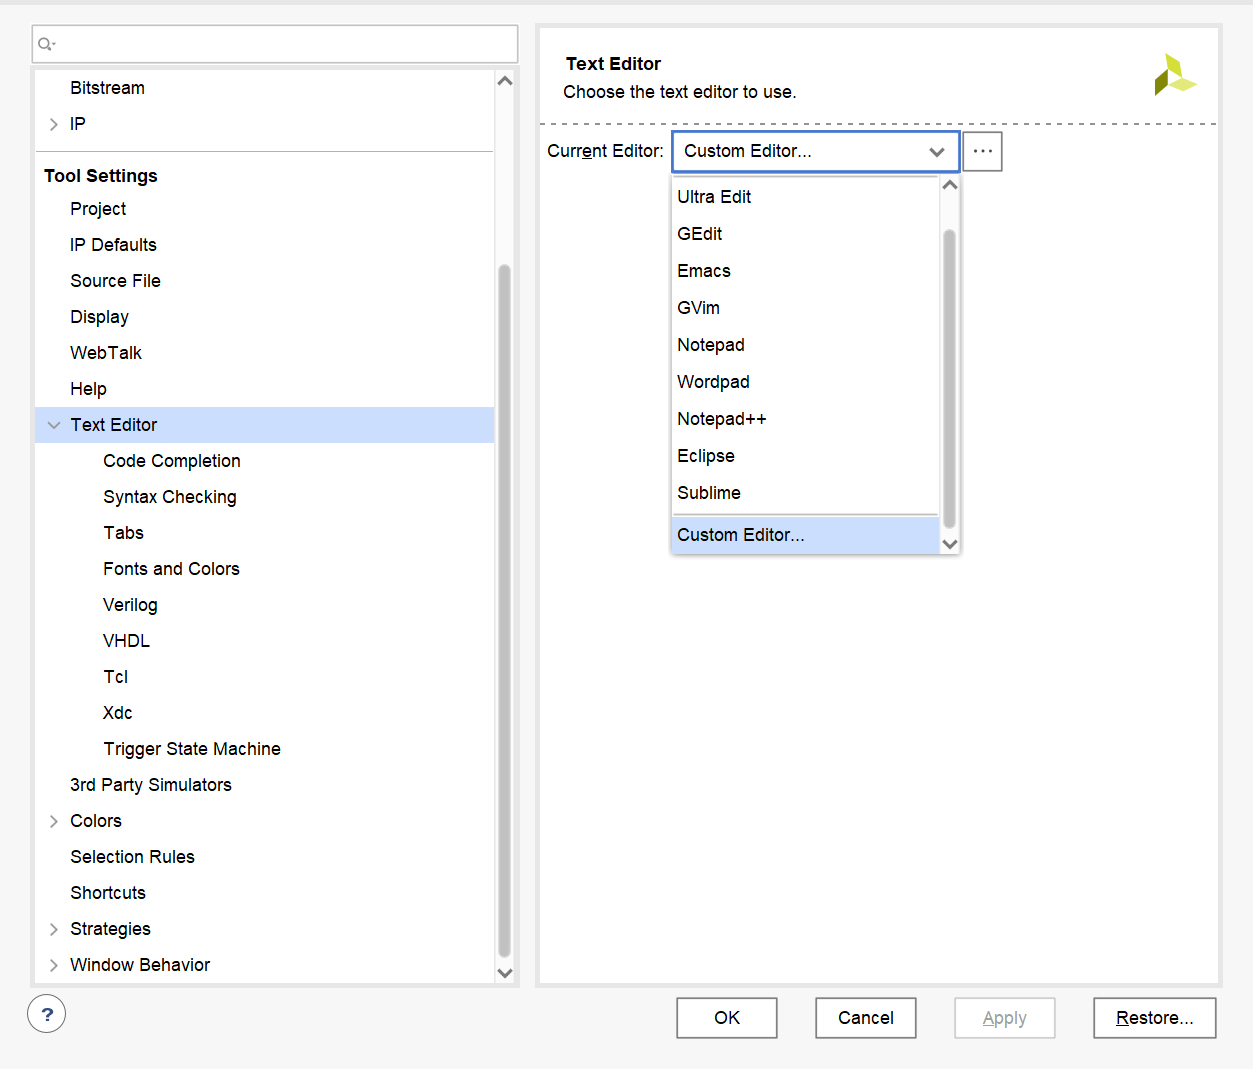
Task: Open Tcl editor settings
Action: click(x=115, y=677)
